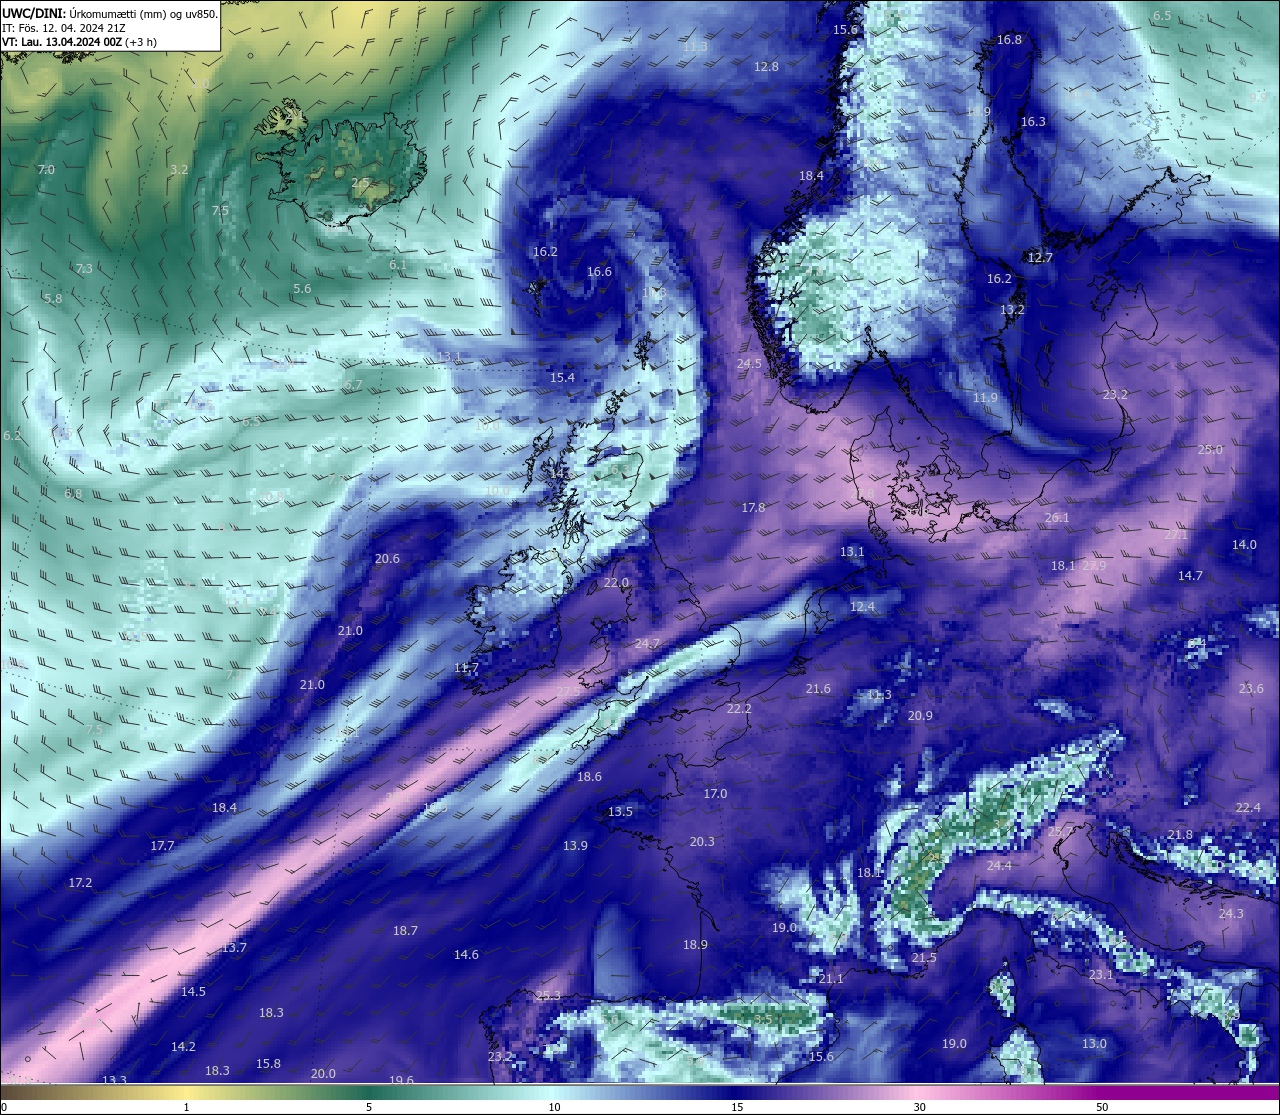Click the map value '11.9'
The image size is (1280, 1115).
(985, 398)
